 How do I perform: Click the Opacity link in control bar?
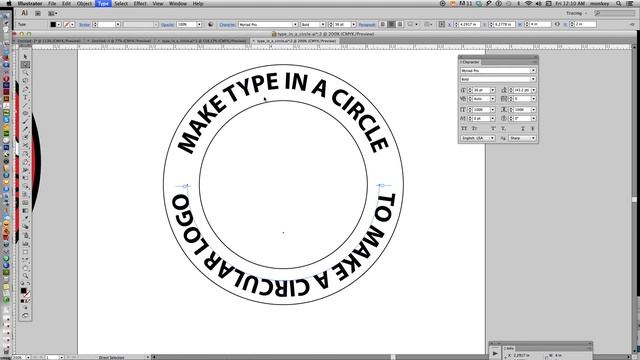tap(167, 24)
